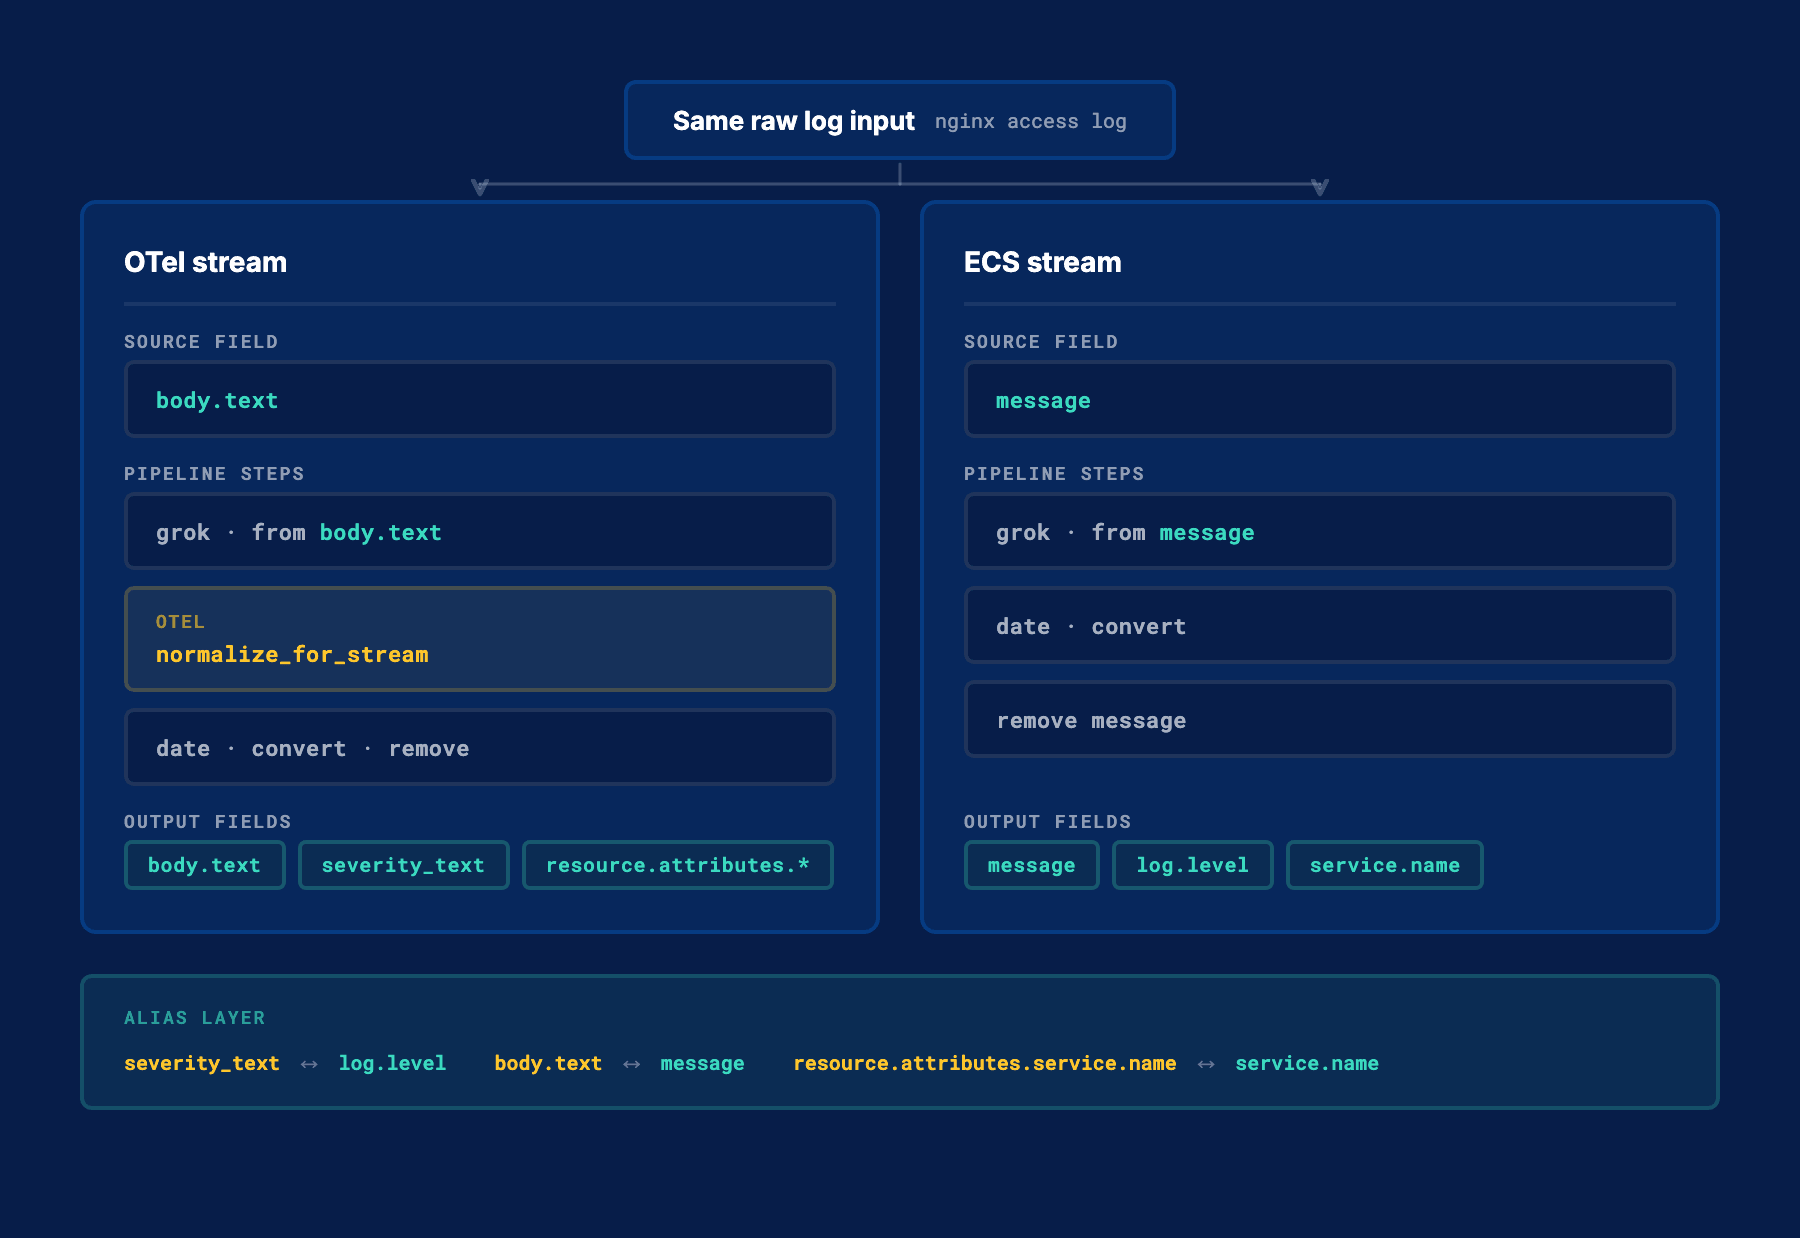Toggle the severity_text to log.level alias mapping
The height and width of the screenshot is (1238, 1800).
pyautogui.click(x=284, y=1063)
